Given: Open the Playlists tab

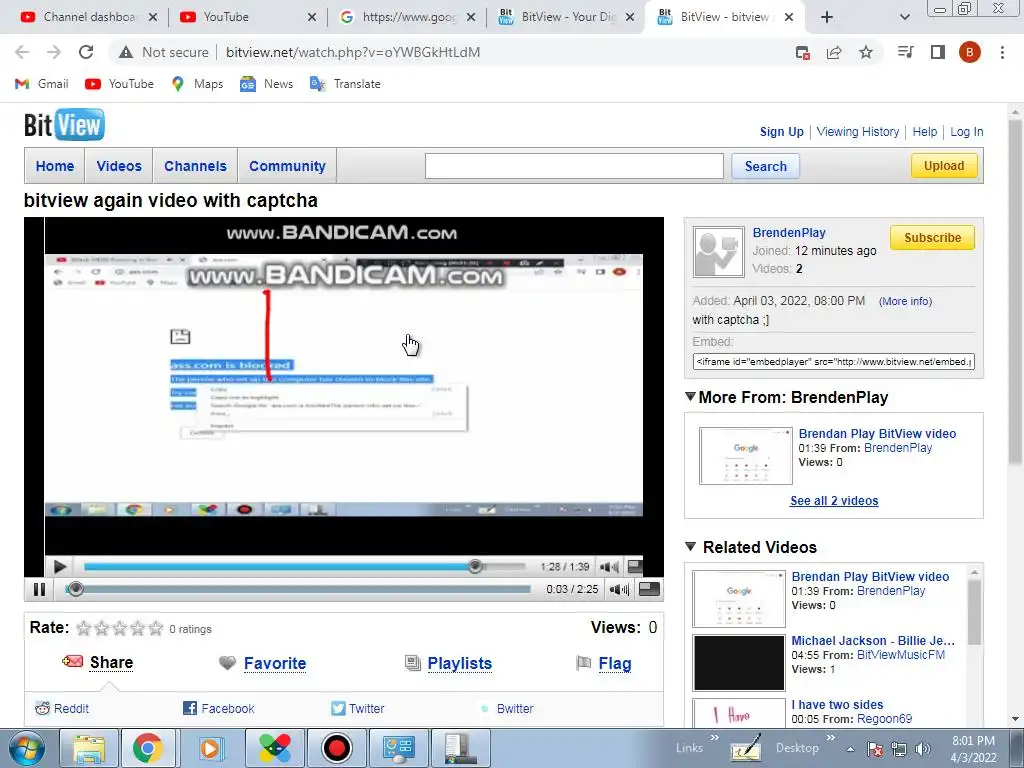Looking at the screenshot, I should 459,663.
